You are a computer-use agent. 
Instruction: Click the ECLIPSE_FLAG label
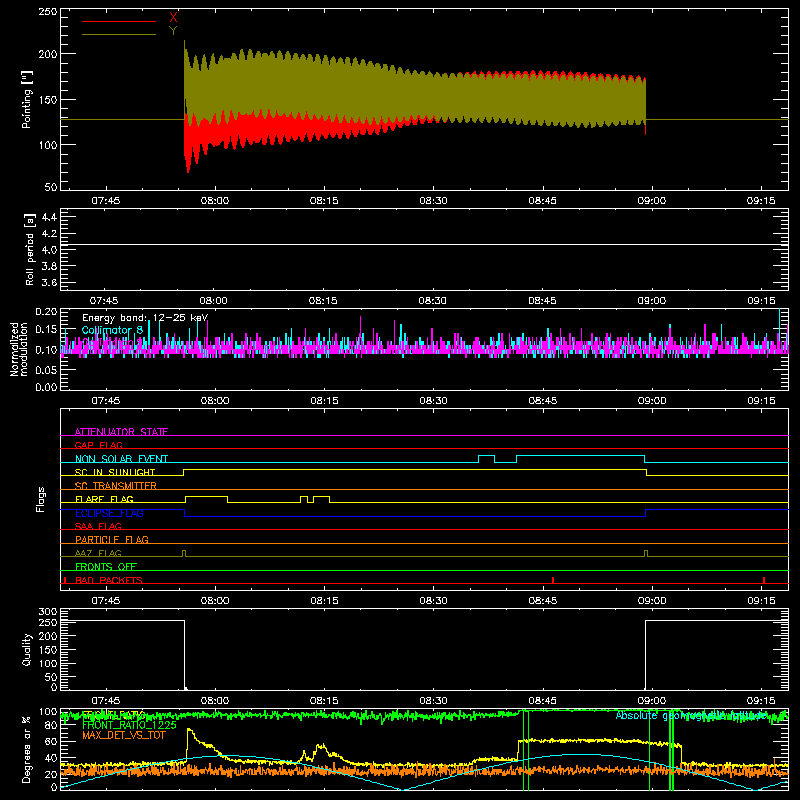click(109, 513)
